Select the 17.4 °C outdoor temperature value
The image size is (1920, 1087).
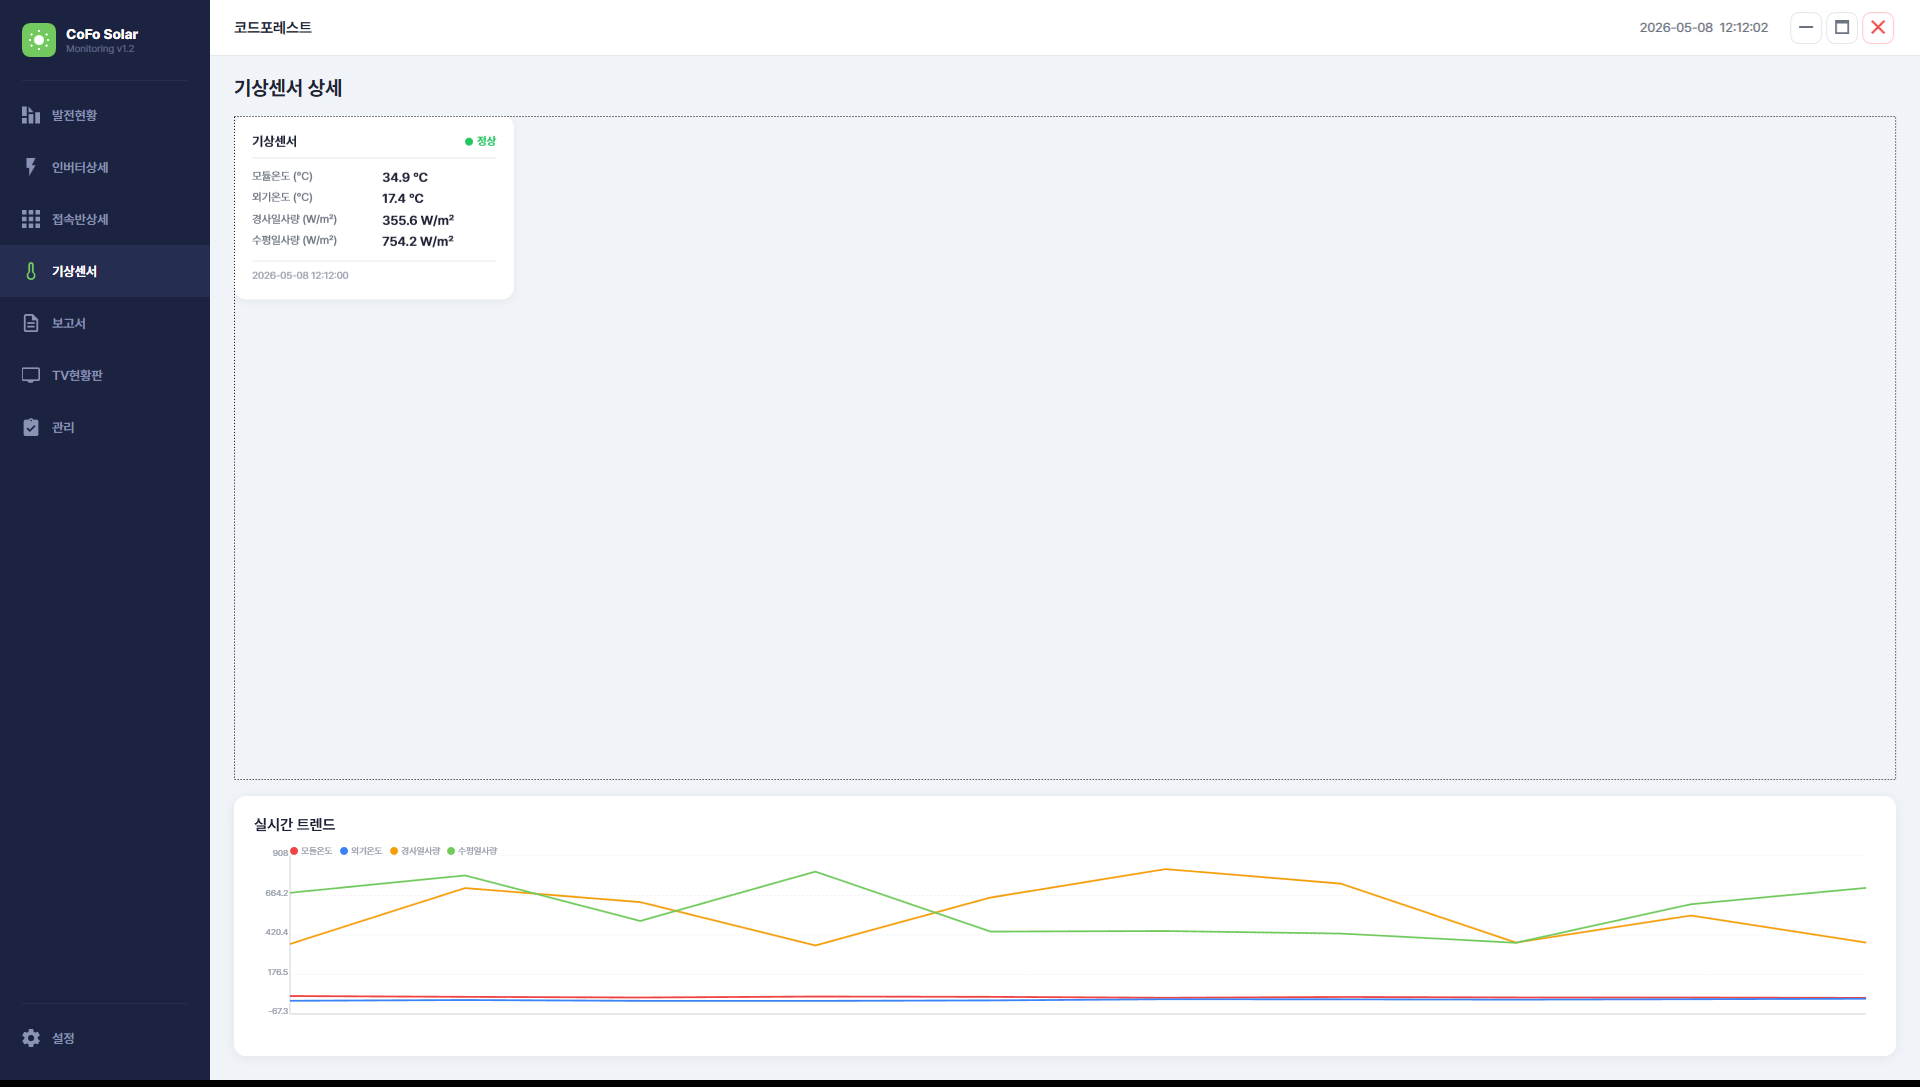403,198
